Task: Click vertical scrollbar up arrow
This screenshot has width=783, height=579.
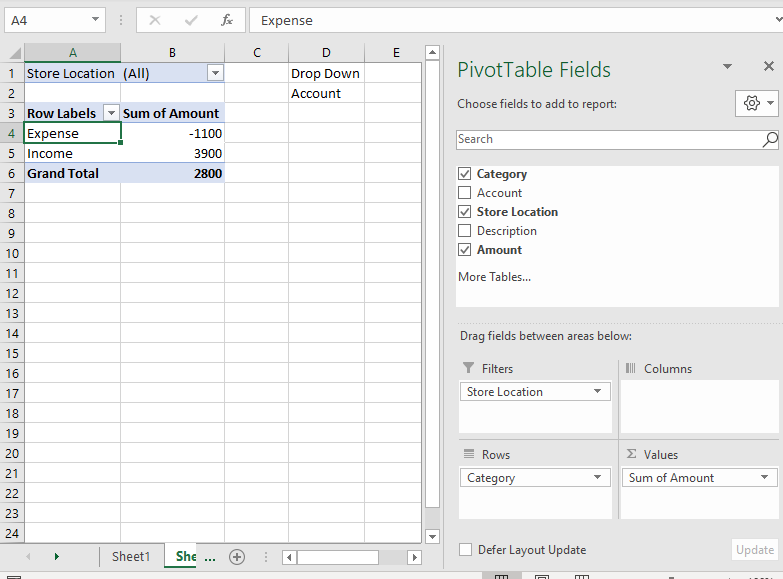Action: [432, 52]
